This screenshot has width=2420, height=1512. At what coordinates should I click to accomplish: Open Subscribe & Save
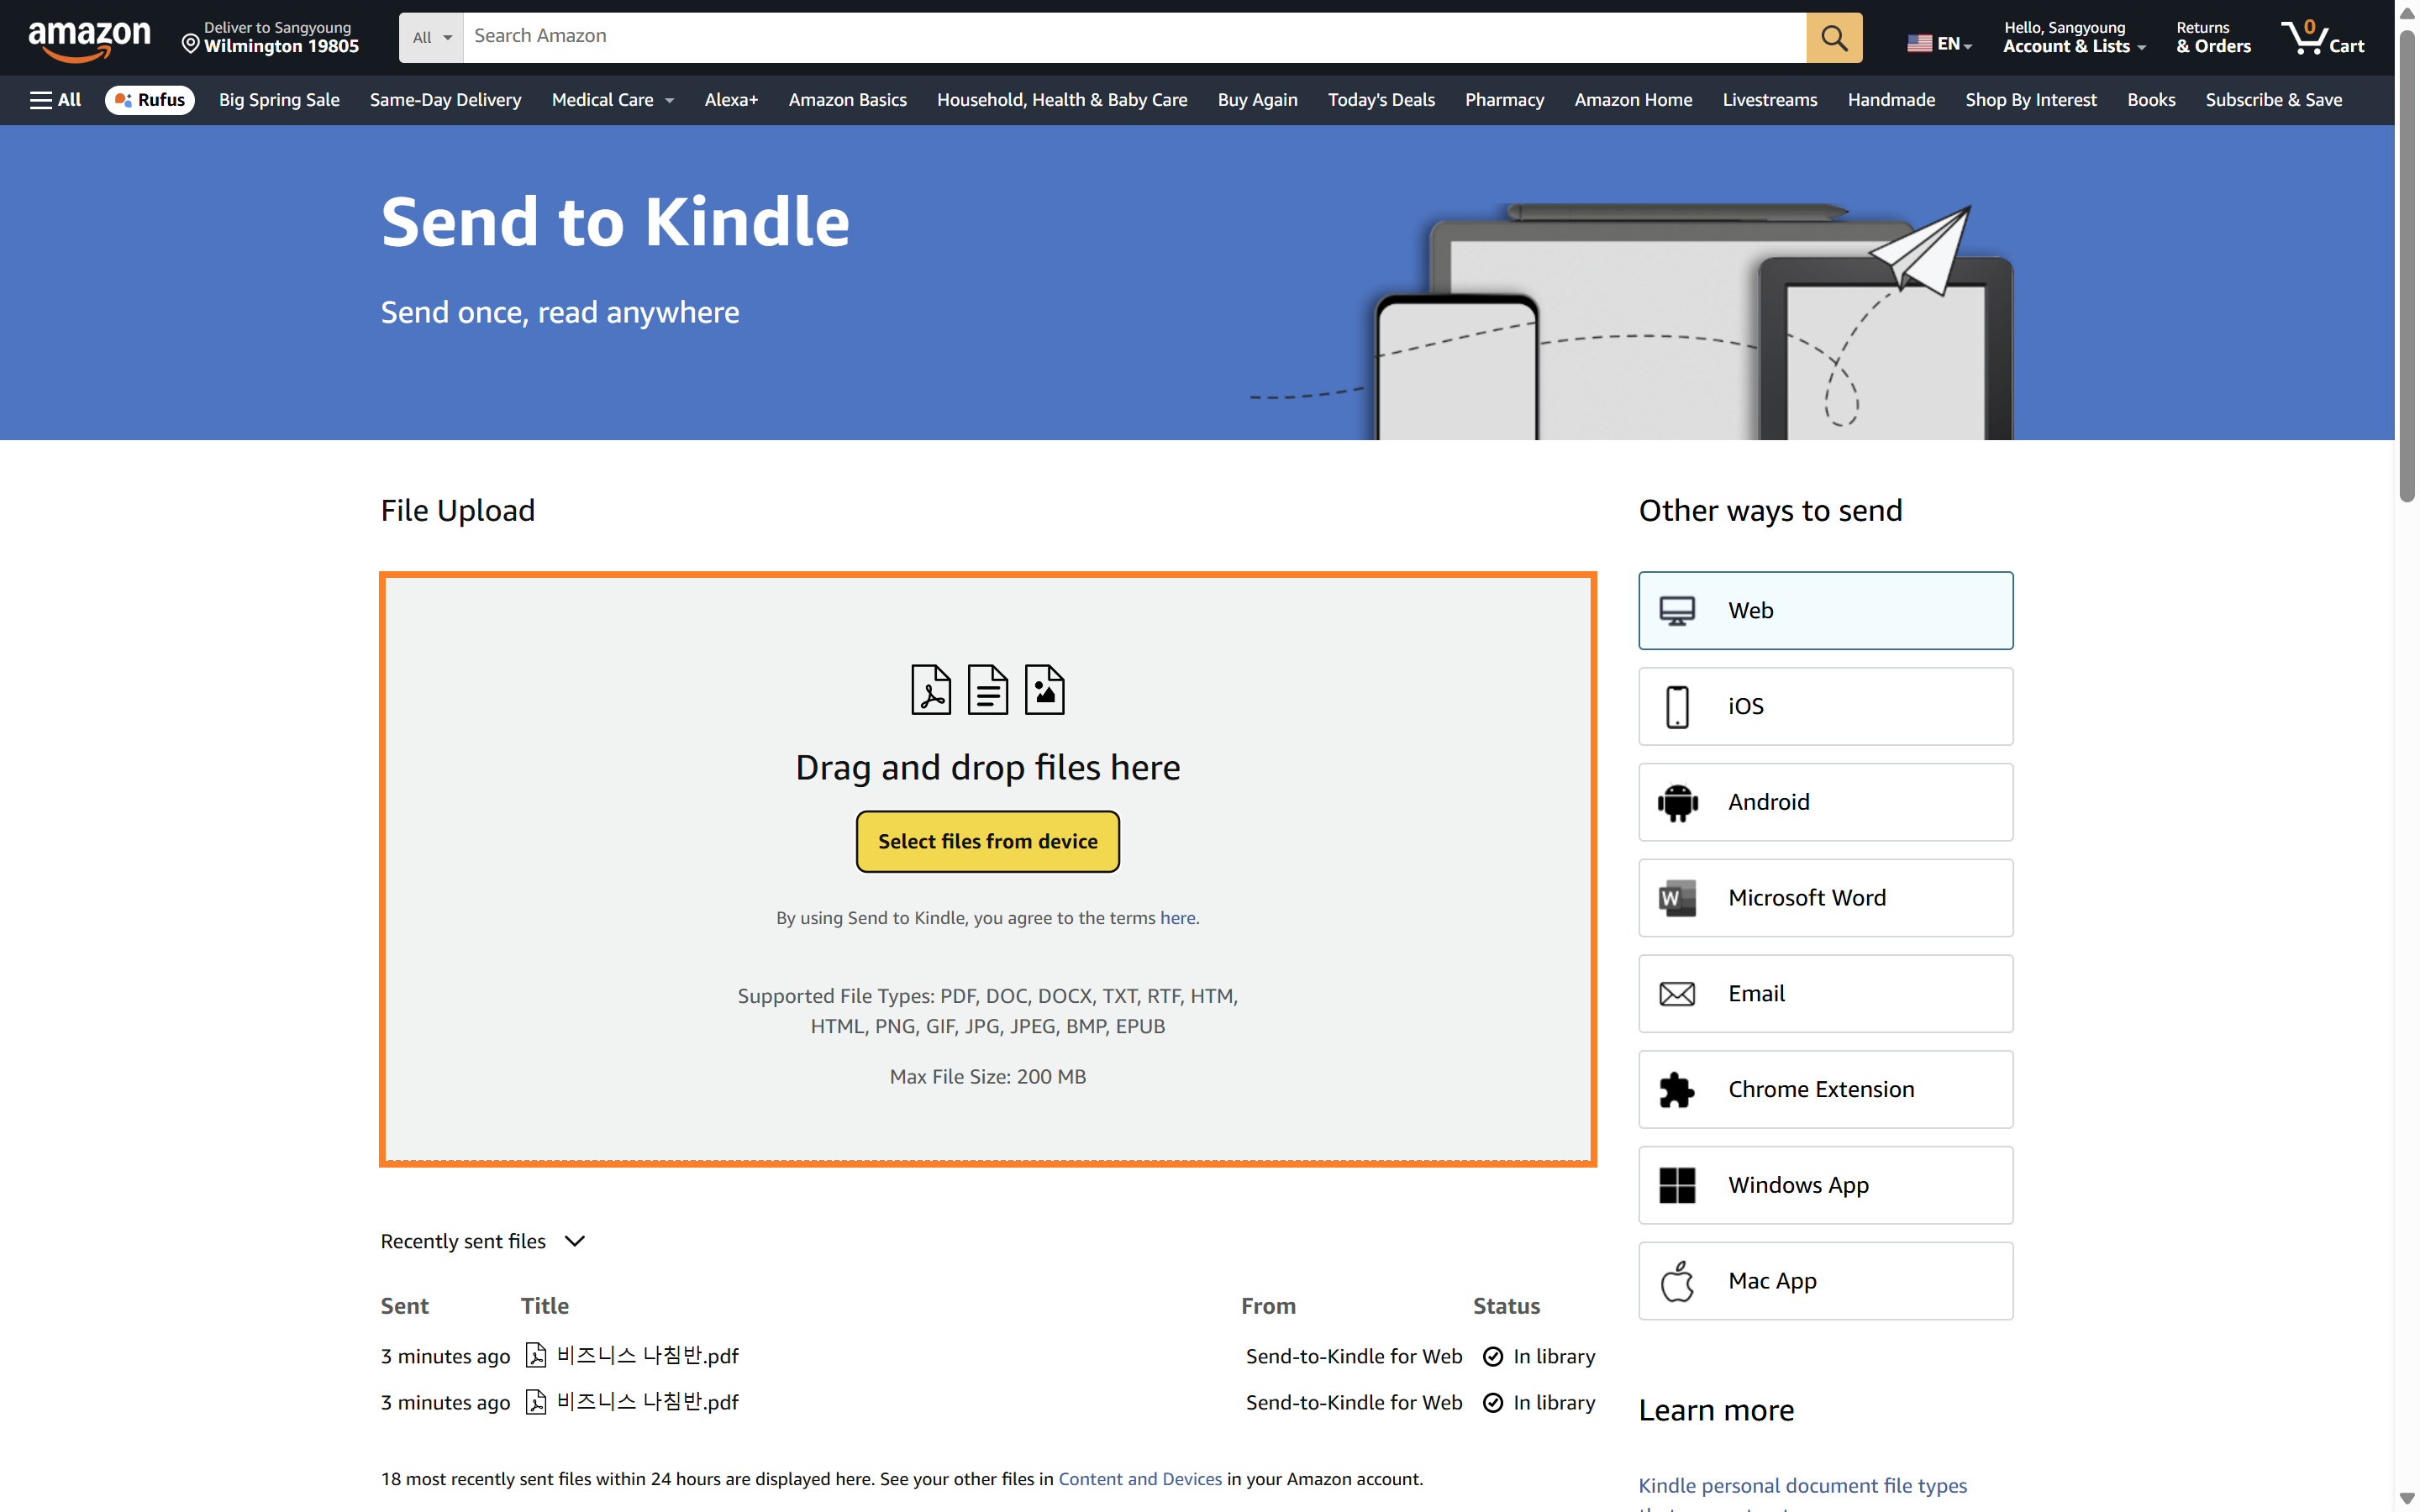(x=2273, y=100)
